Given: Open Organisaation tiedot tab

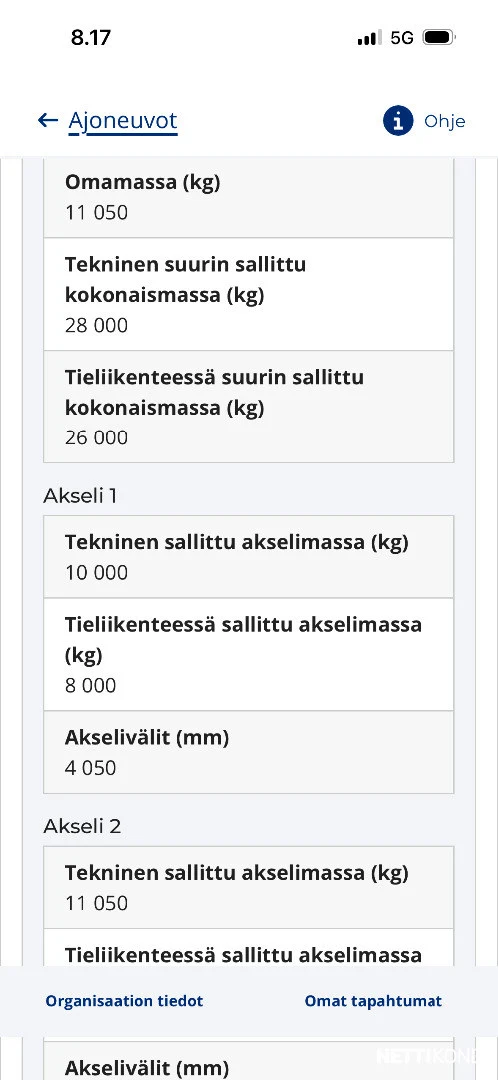Looking at the screenshot, I should (x=125, y=1001).
